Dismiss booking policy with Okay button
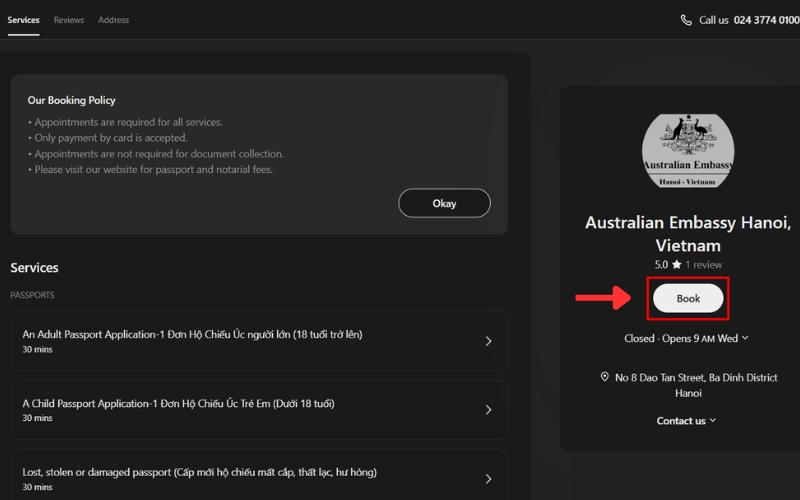The image size is (800, 500). tap(444, 203)
